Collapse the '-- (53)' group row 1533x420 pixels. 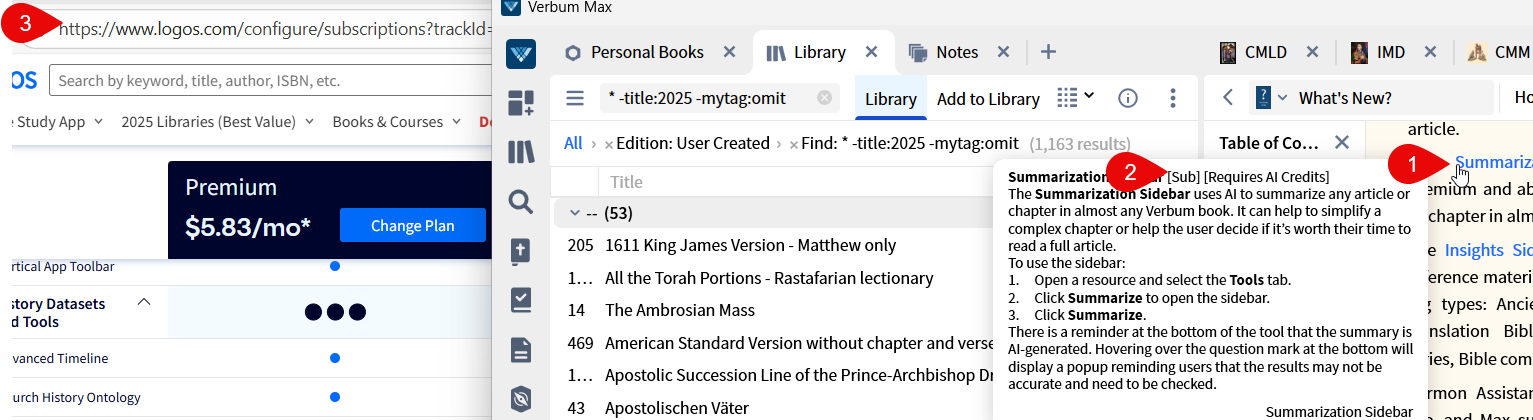[574, 213]
